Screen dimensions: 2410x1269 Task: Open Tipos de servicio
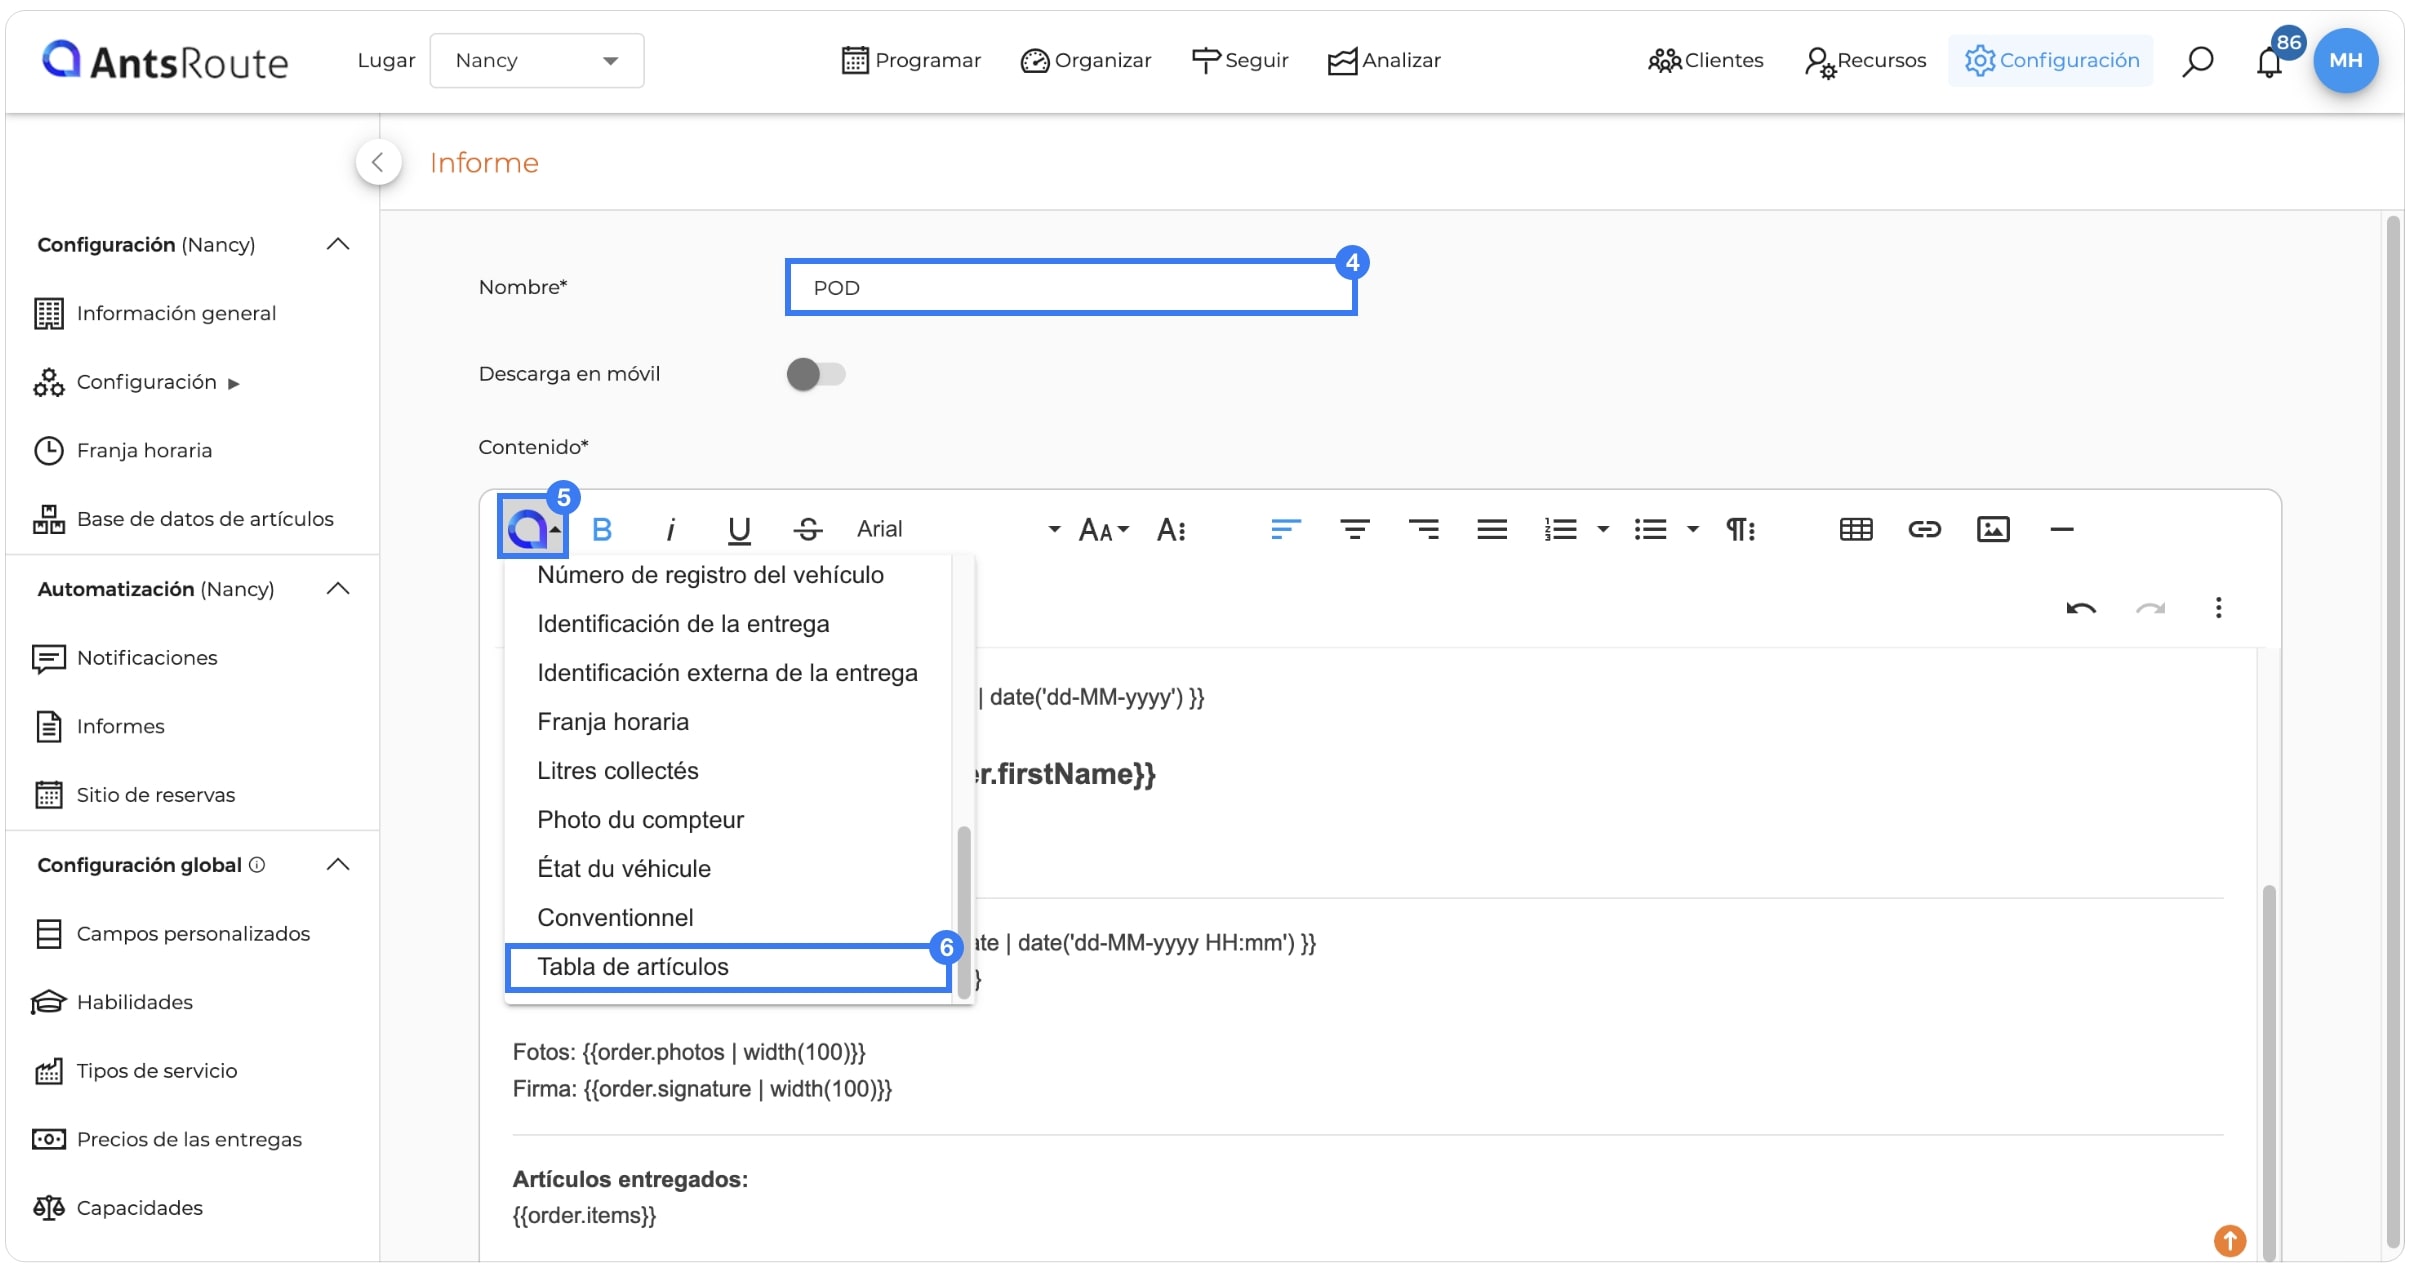[x=135, y=1071]
